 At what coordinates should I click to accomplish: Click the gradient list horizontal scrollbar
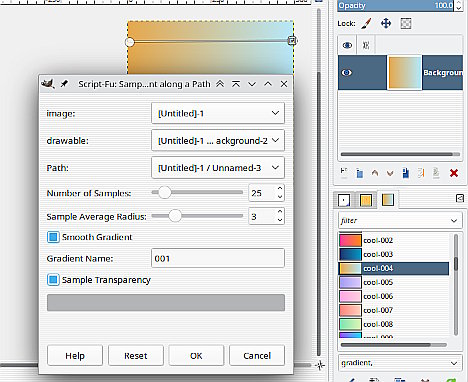pyautogui.click(x=393, y=345)
